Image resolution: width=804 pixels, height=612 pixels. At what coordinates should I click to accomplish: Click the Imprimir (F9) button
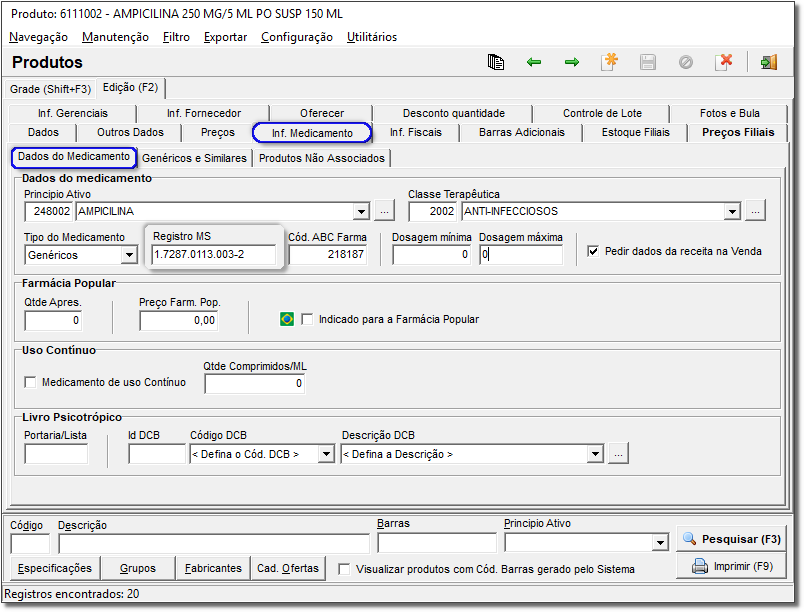[731, 566]
